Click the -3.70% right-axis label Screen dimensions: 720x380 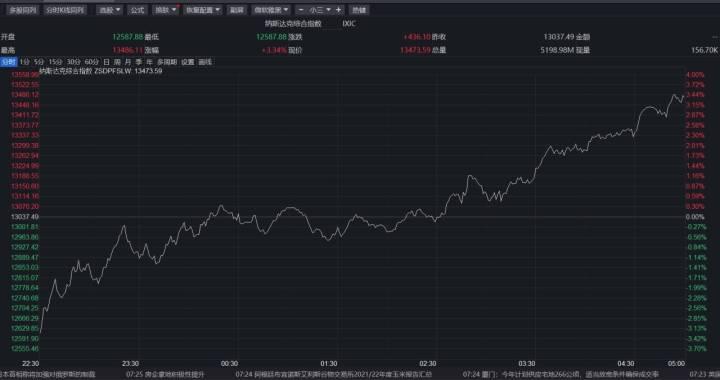coord(696,349)
